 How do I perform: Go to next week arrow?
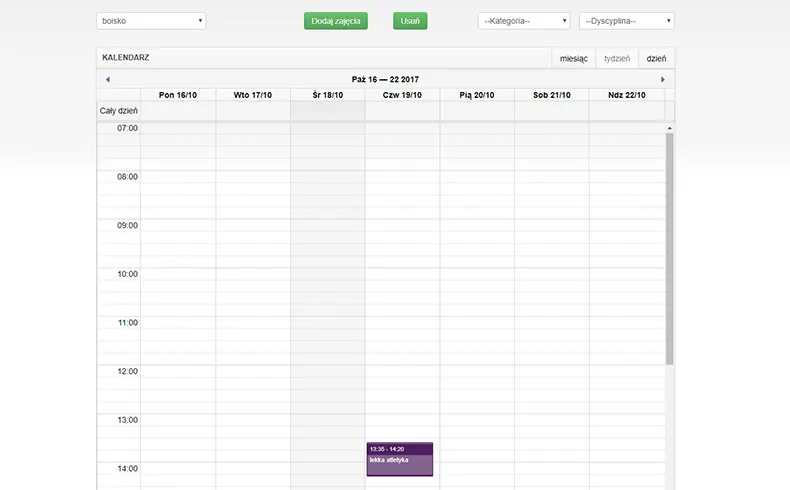(662, 79)
